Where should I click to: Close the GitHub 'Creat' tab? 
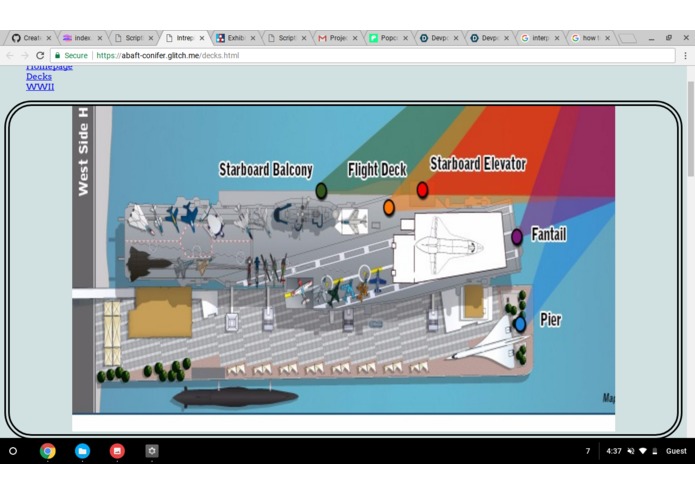click(49, 38)
